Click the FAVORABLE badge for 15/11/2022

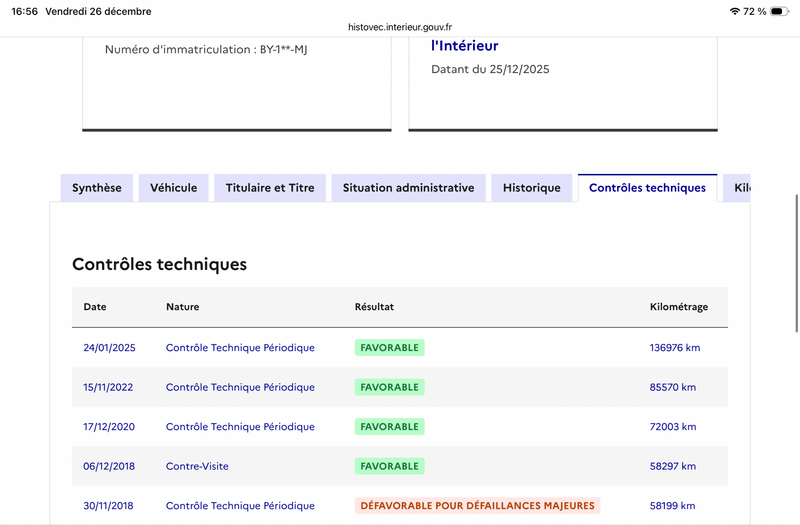(390, 387)
